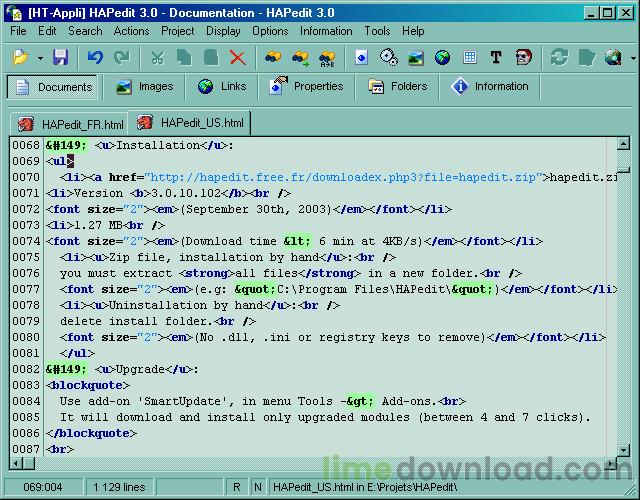
Task: Click the refresh arrows toolbar icon
Action: (x=559, y=57)
